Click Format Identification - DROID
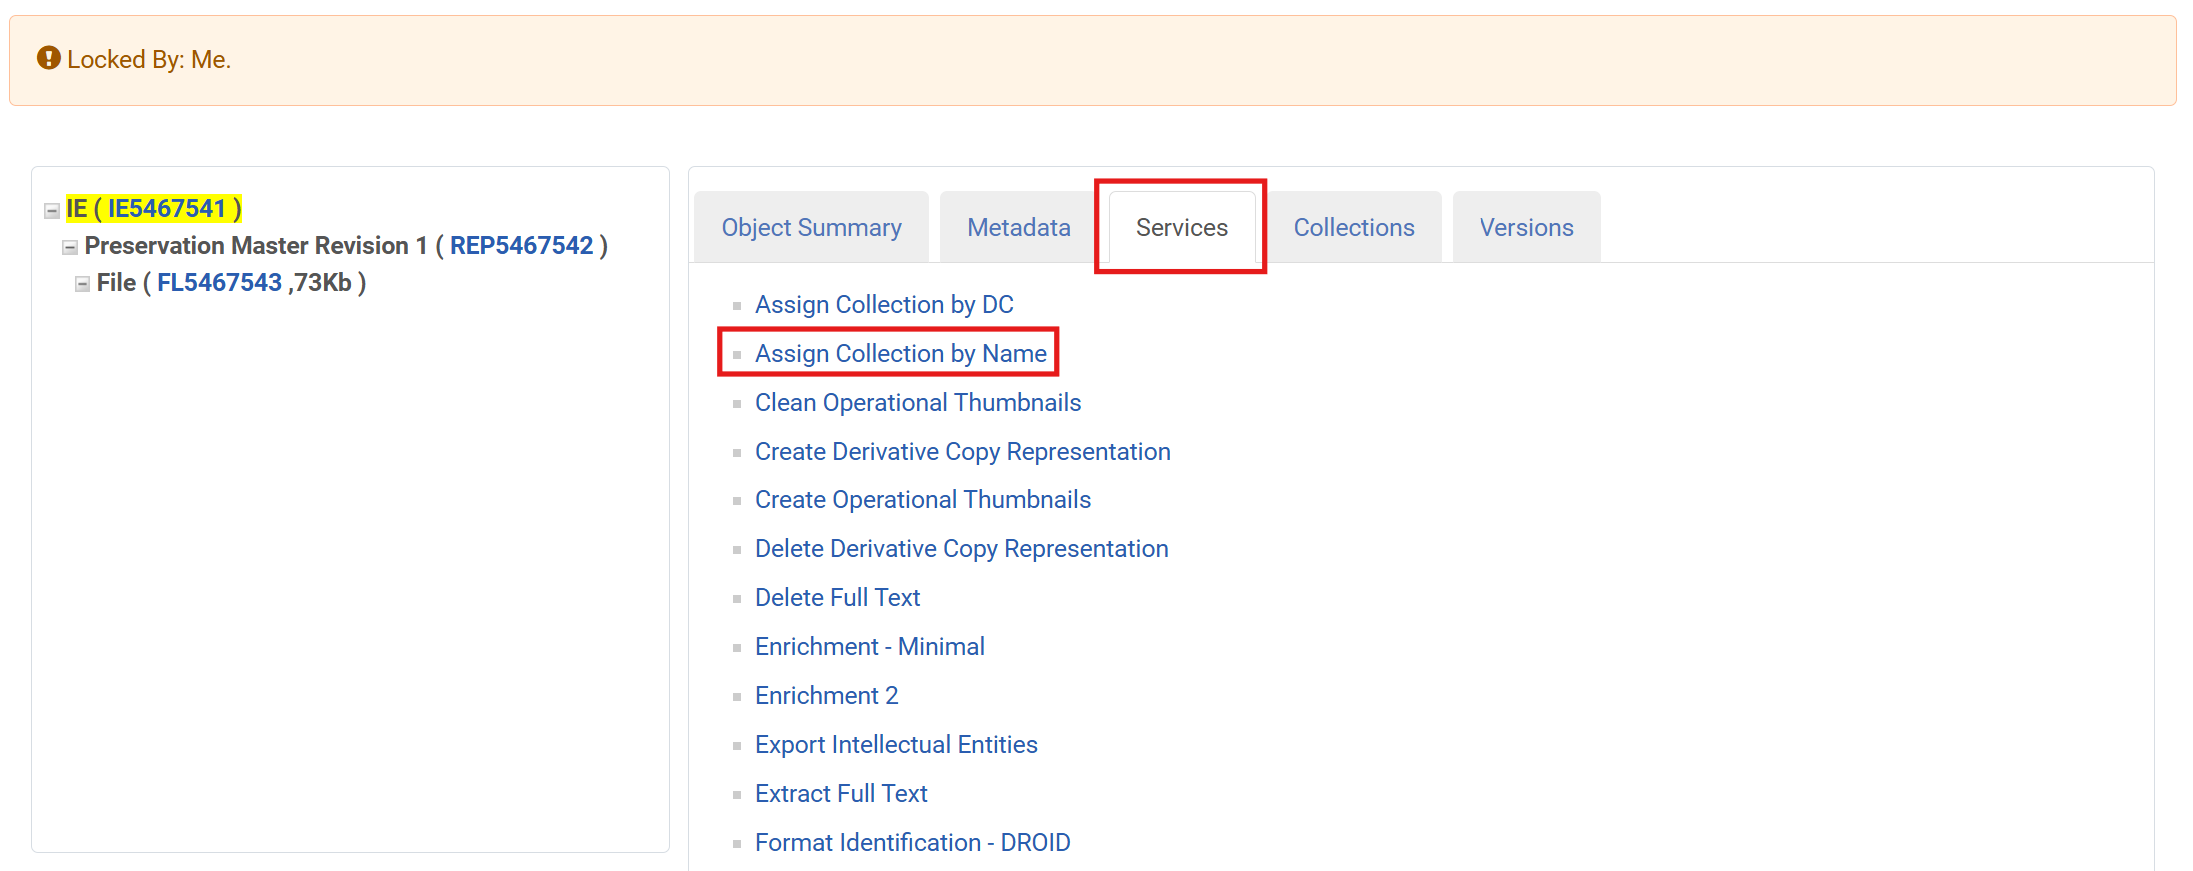The height and width of the screenshot is (871, 2193). coord(912,843)
